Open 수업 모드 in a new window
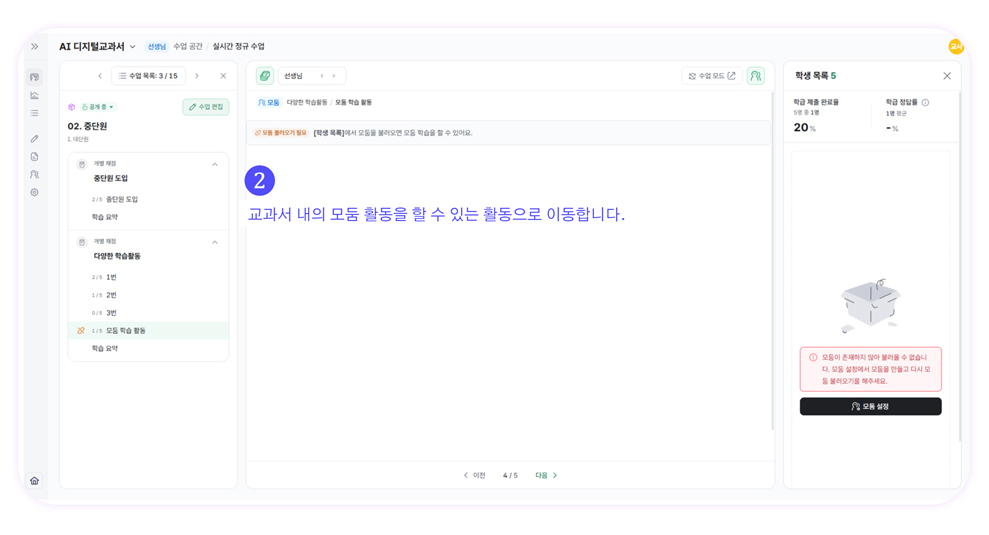The width and height of the screenshot is (989, 535). tap(712, 76)
